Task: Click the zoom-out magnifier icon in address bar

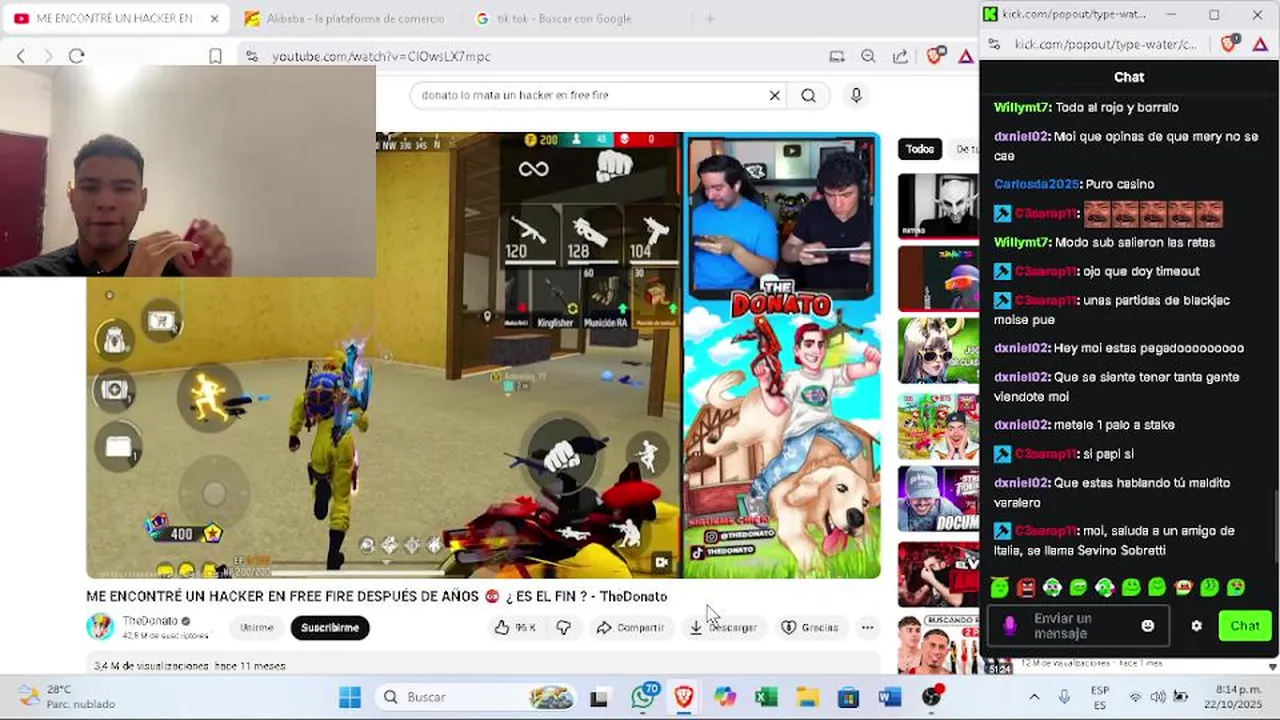Action: 868,57
